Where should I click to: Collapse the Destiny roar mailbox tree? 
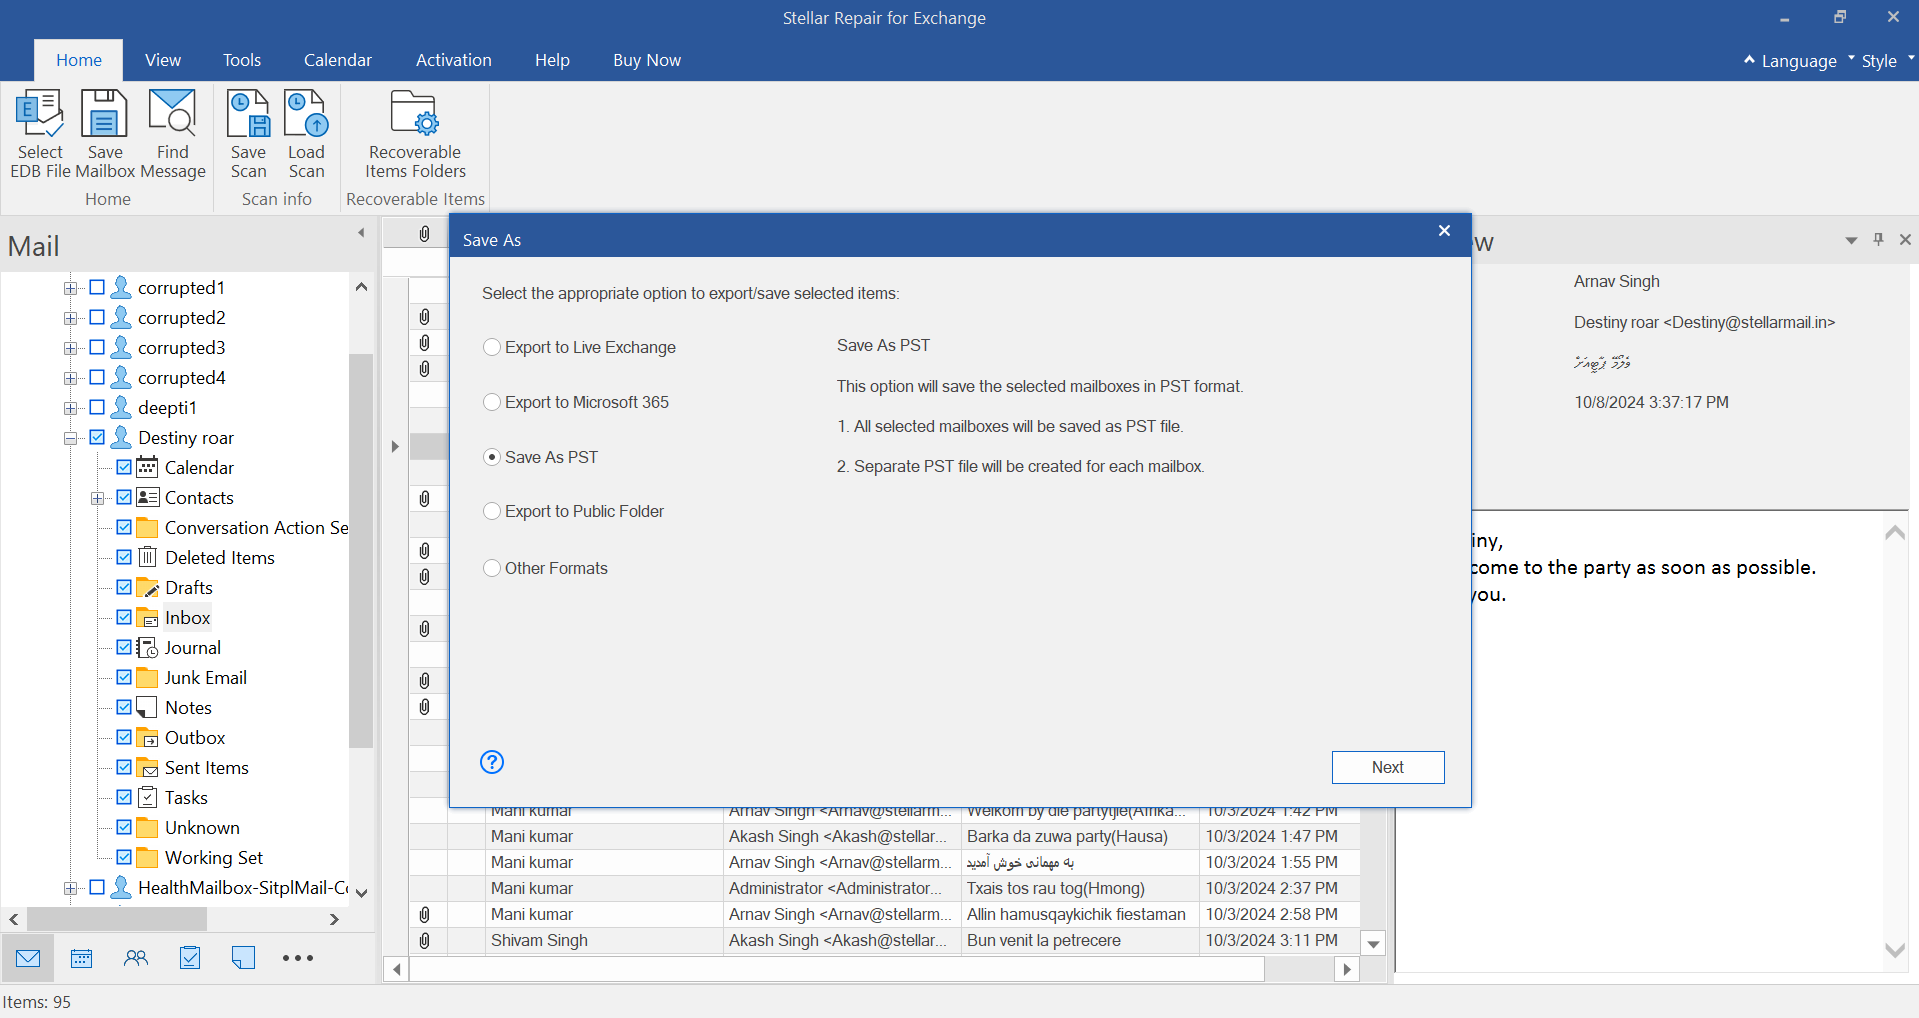point(70,438)
